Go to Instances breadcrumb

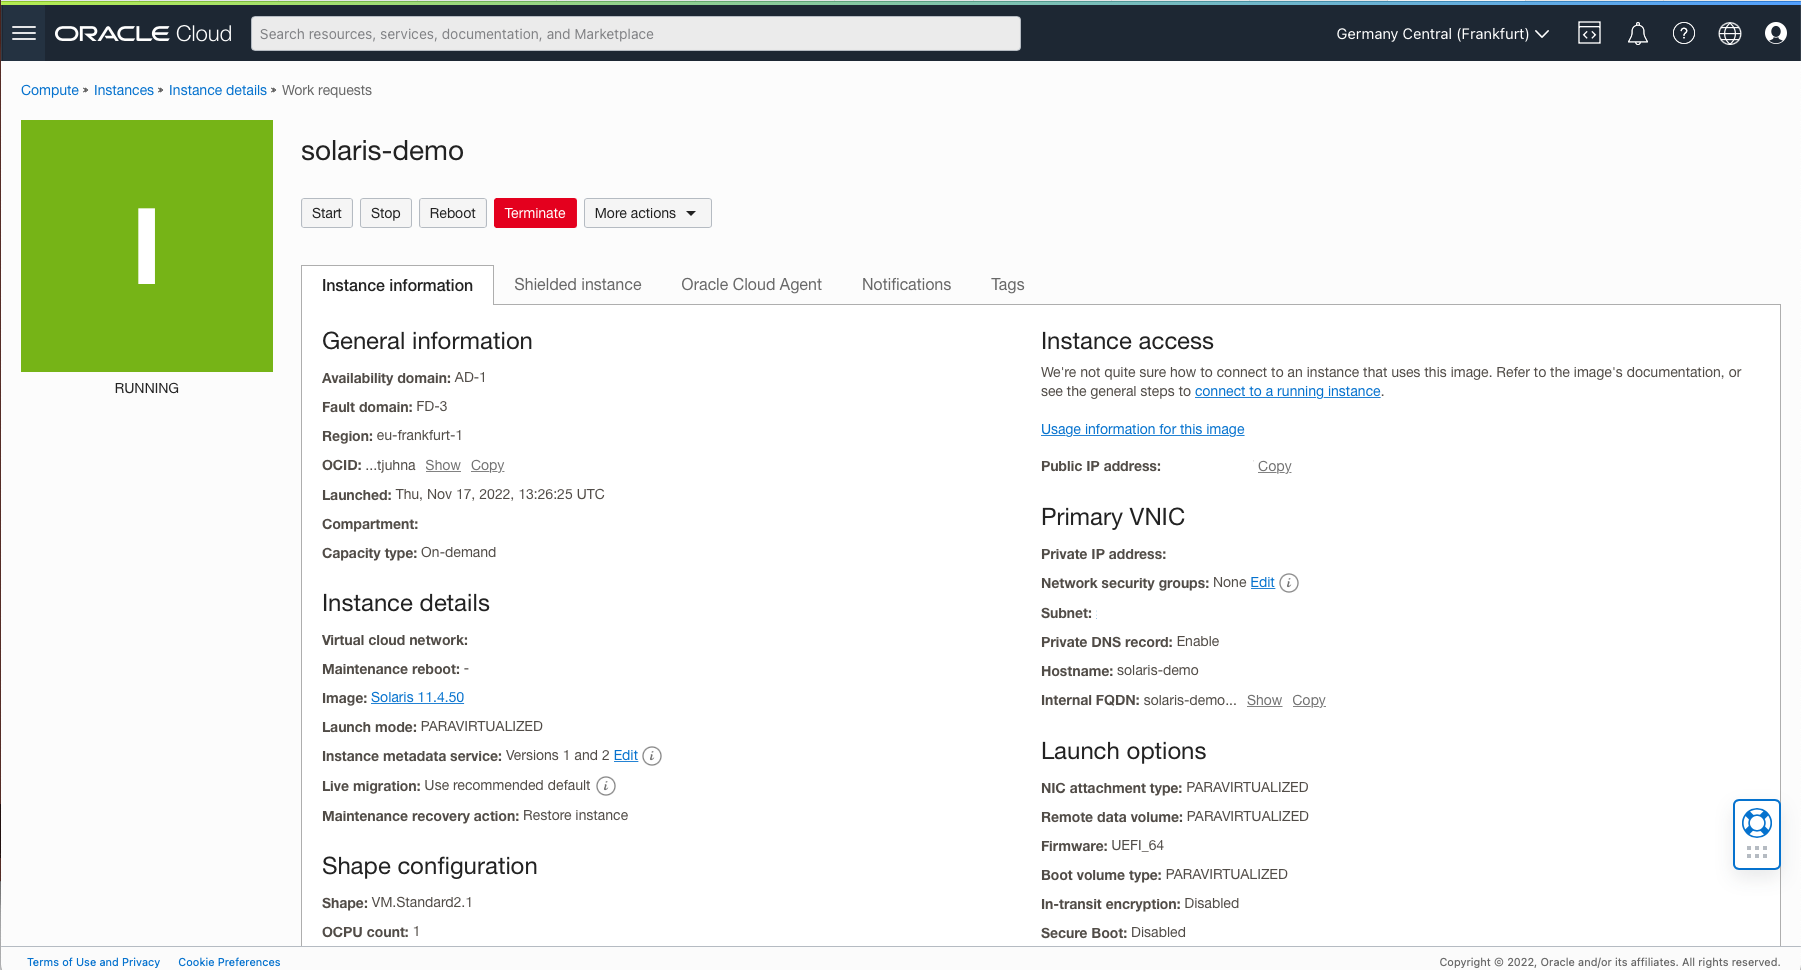(x=124, y=90)
